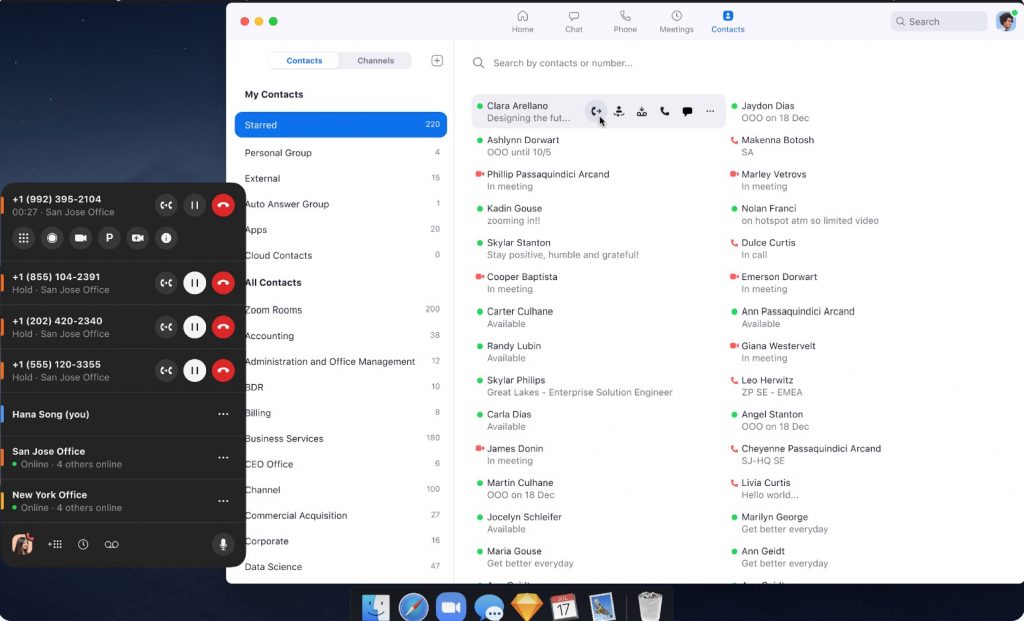Click the voicemail icon at the bottom bar
Viewport: 1024px width, 621px height.
112,544
